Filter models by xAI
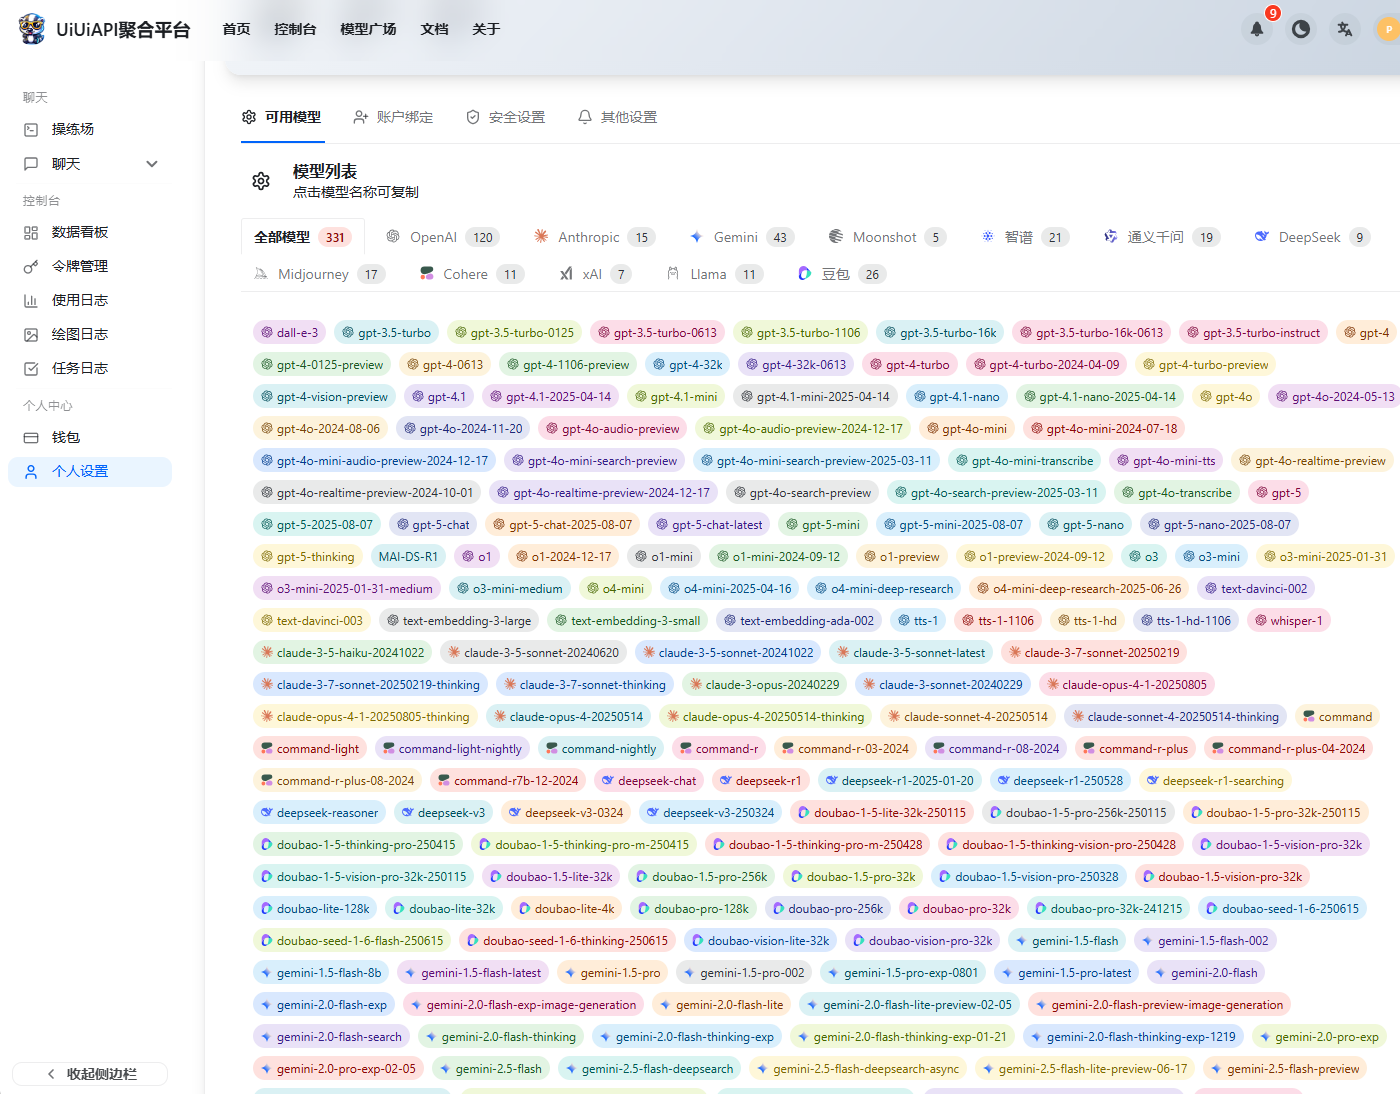 coord(595,274)
